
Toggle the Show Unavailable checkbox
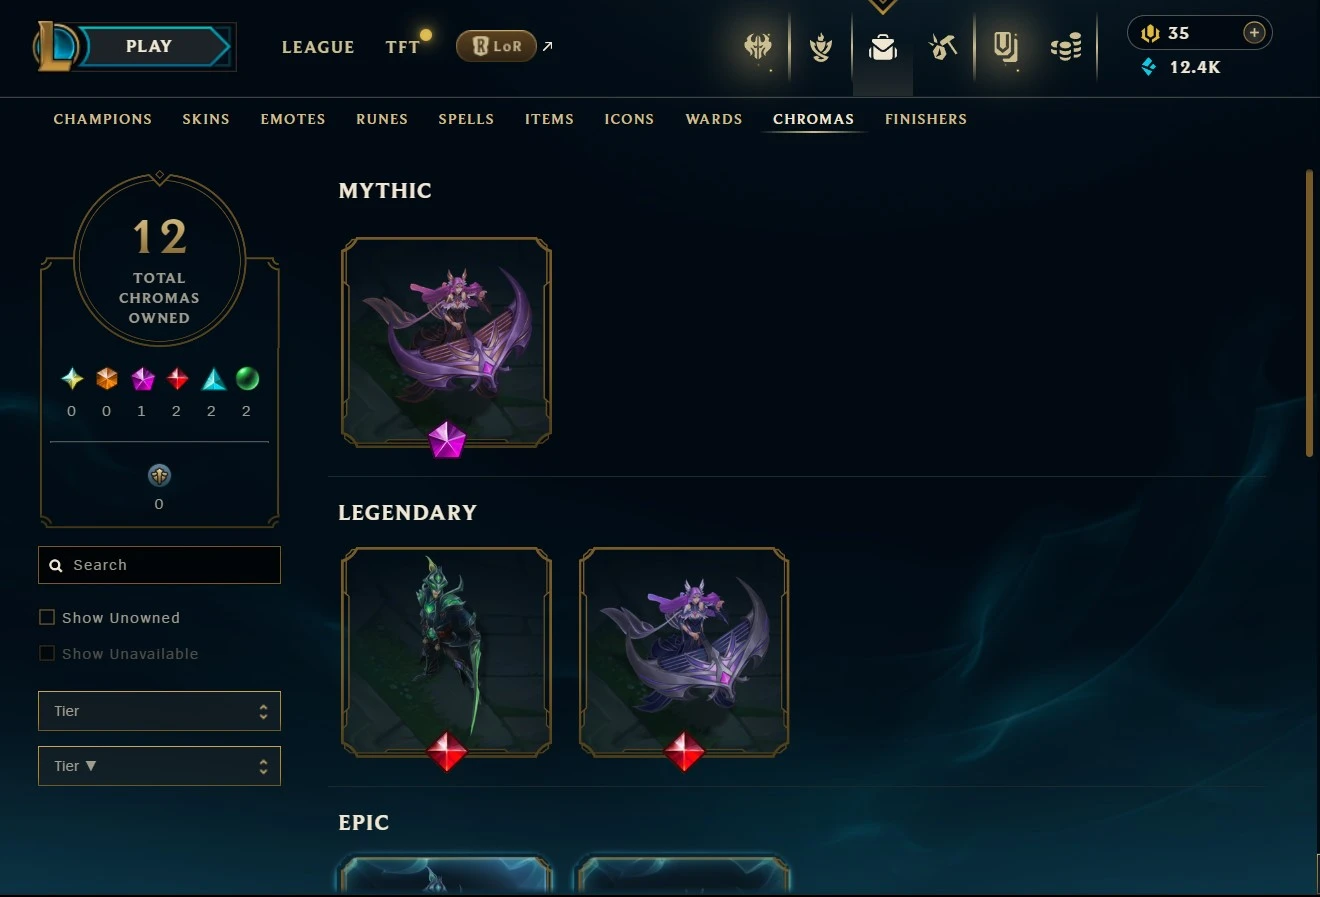point(47,653)
